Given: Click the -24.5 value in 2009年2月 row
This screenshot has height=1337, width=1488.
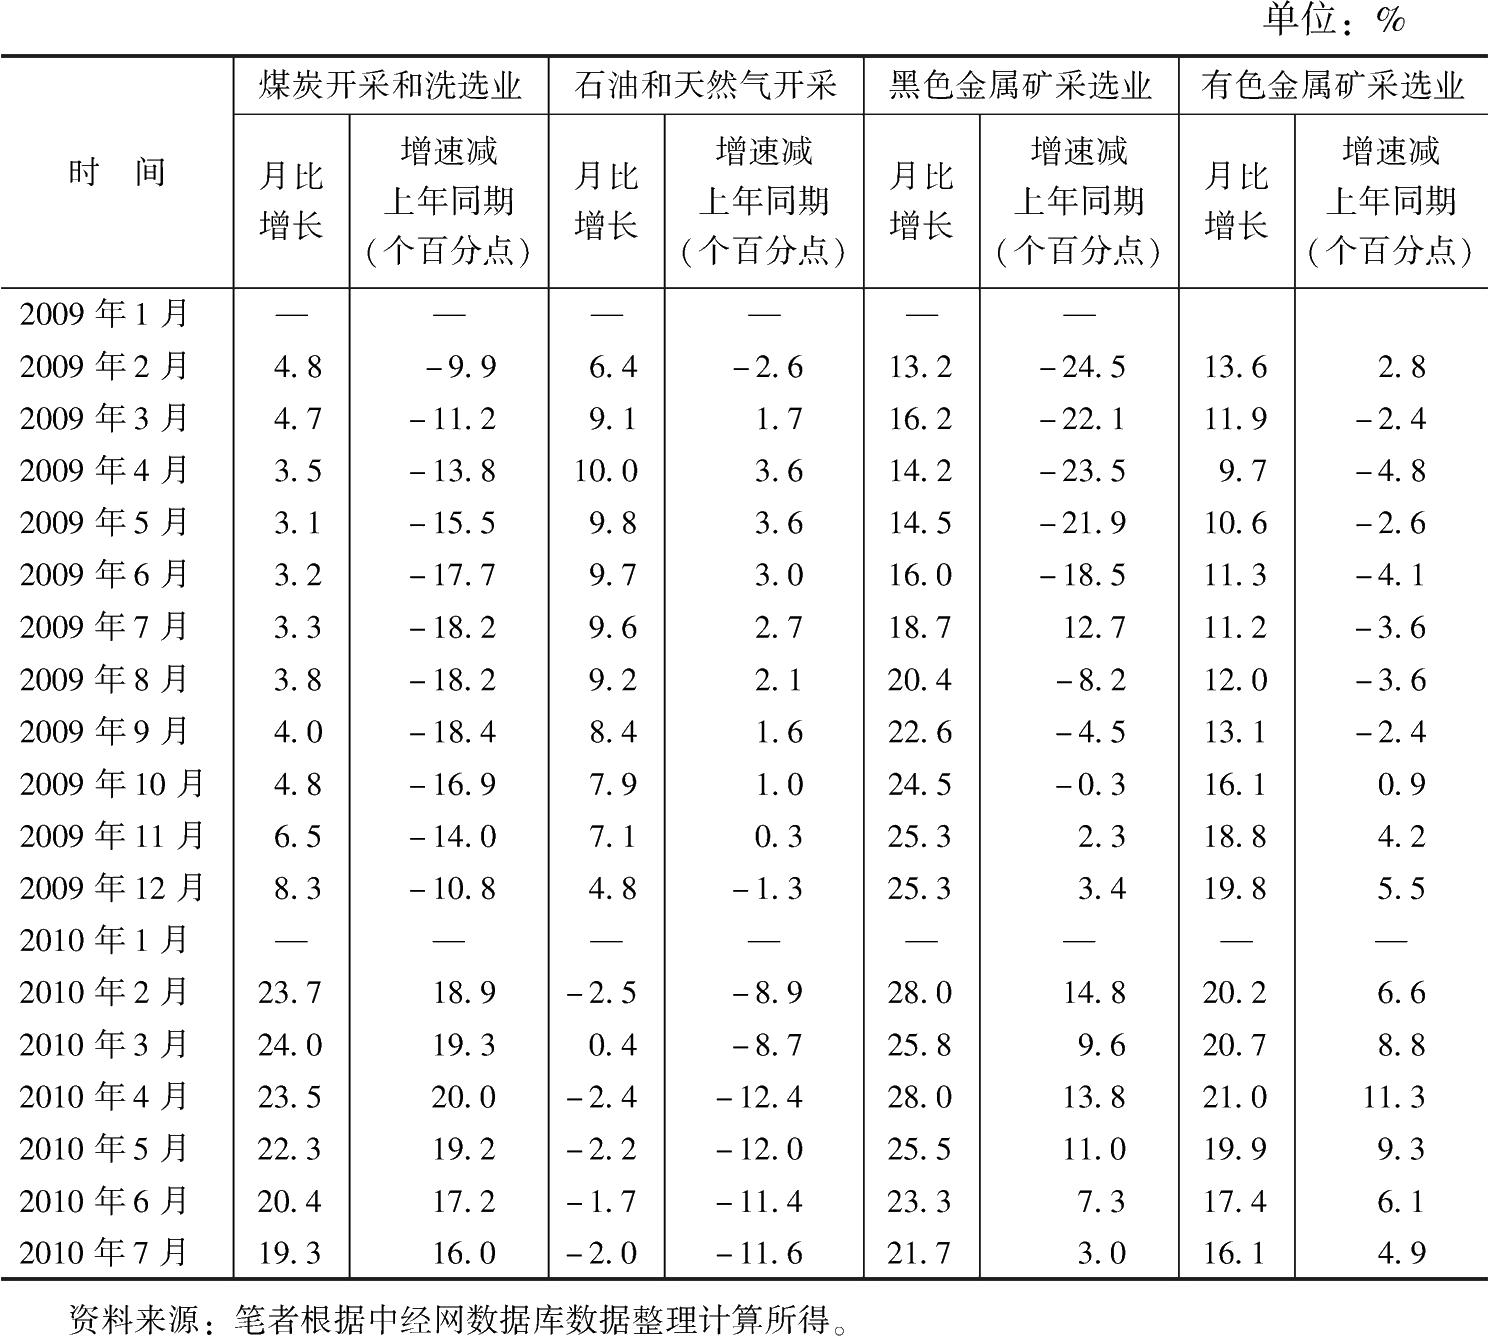Looking at the screenshot, I should point(1081,367).
